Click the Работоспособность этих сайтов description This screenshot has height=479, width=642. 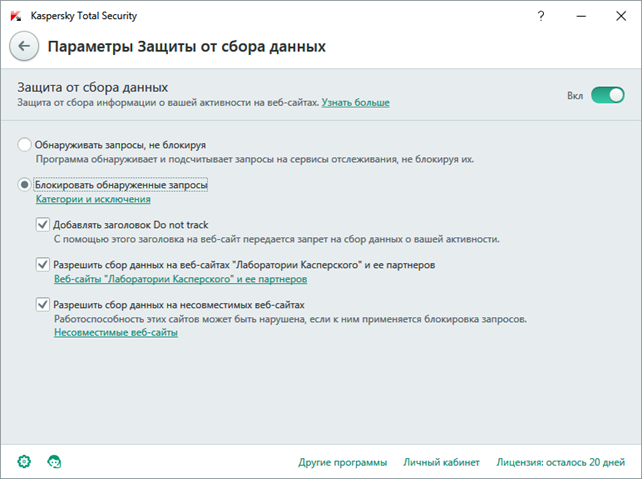click(x=290, y=319)
